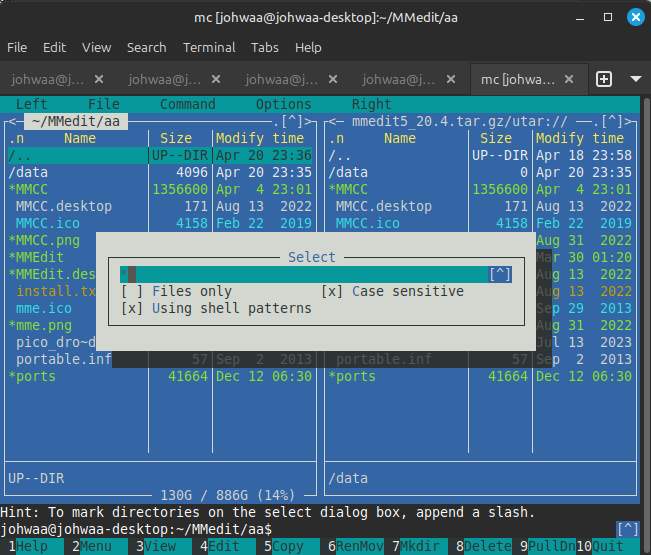651x555 pixels.
Task: Sort left panel by Size column
Action: pyautogui.click(x=176, y=138)
